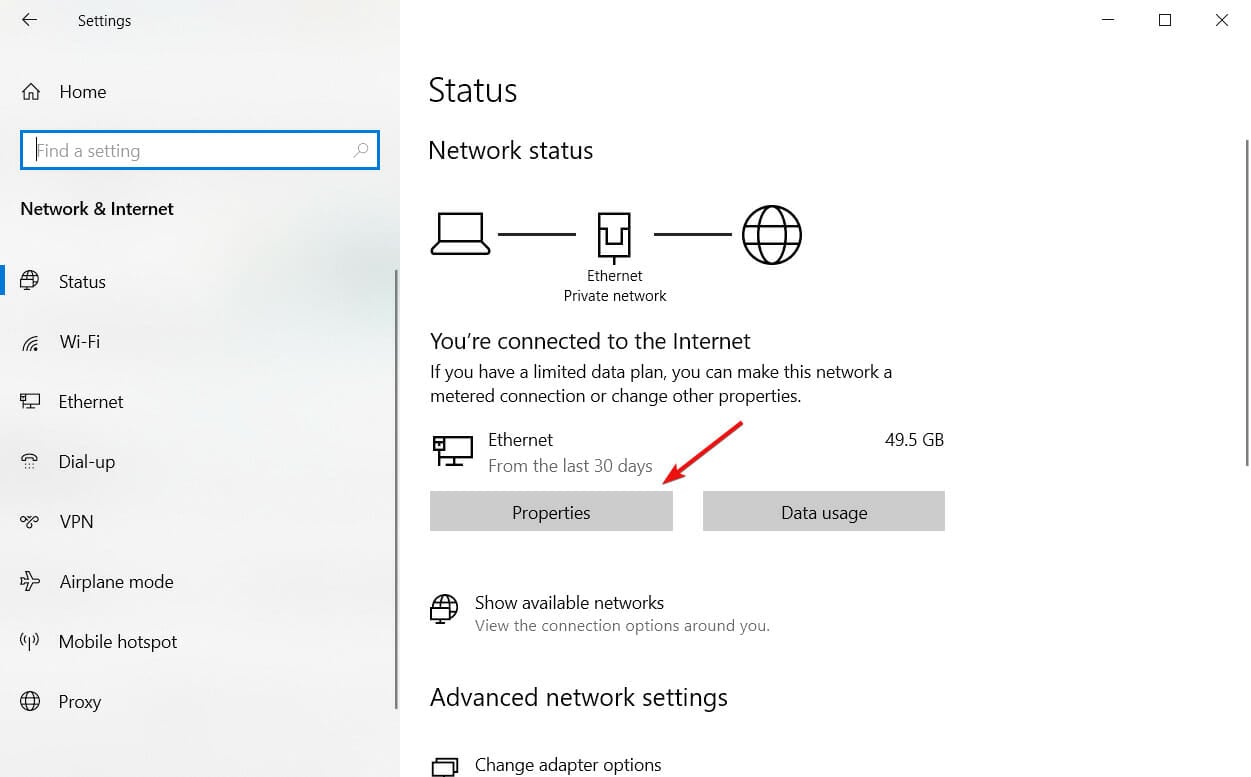Open the Proxy globe icon
Screen dimensions: 1251x777
pos(30,702)
